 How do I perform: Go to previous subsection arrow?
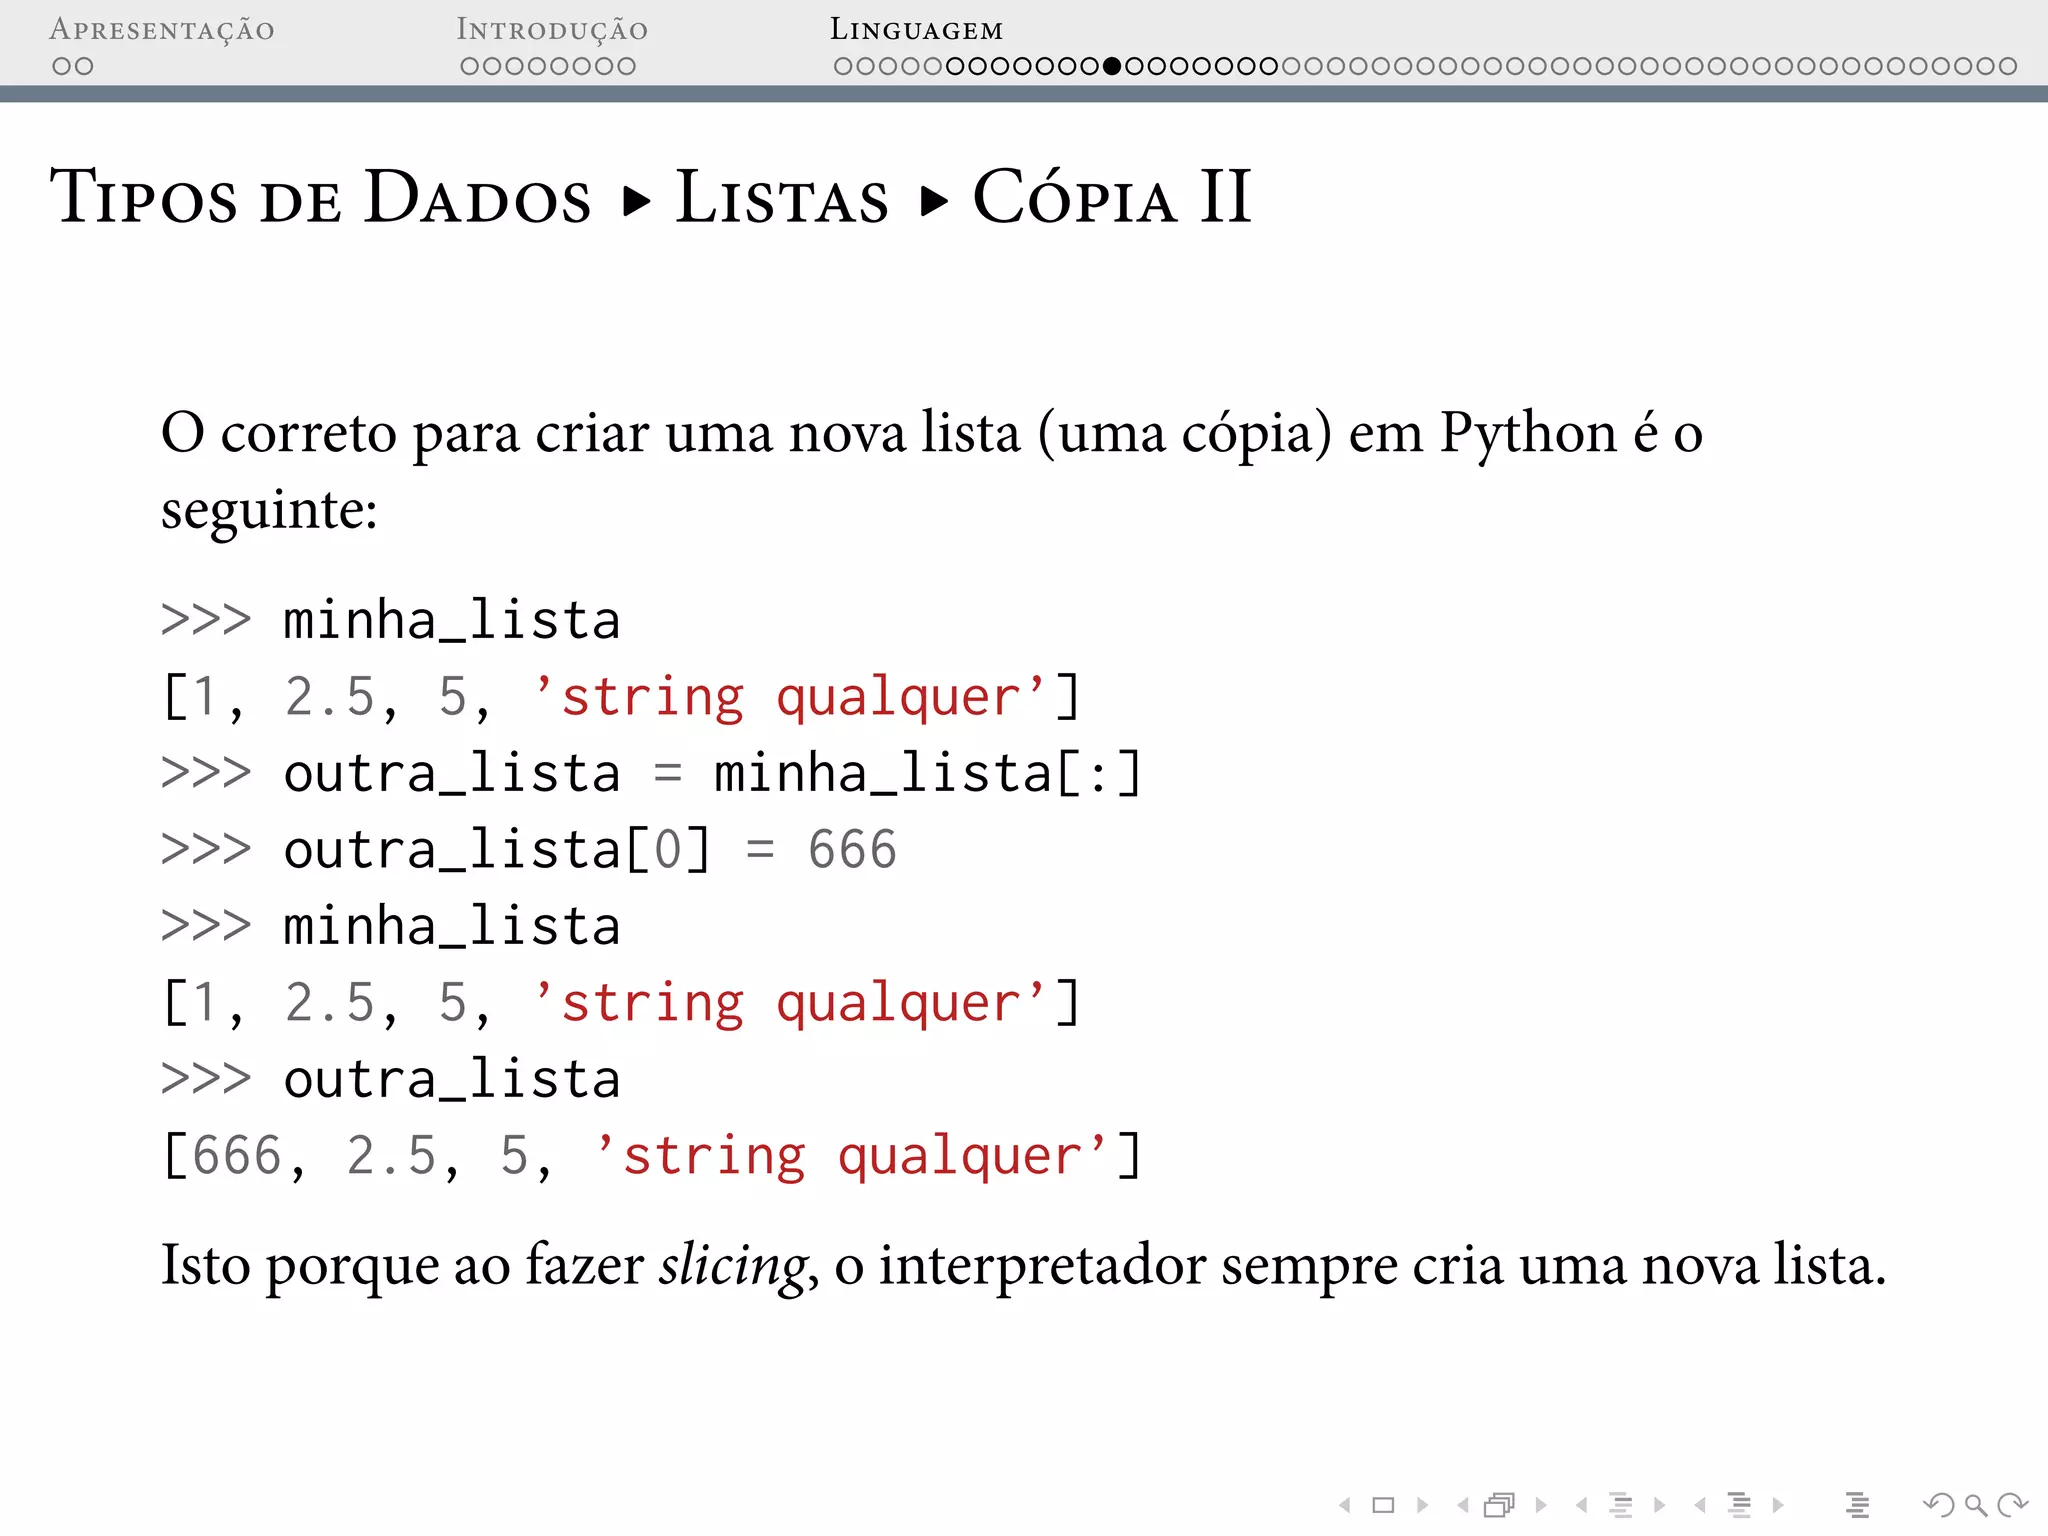pos(1581,1505)
